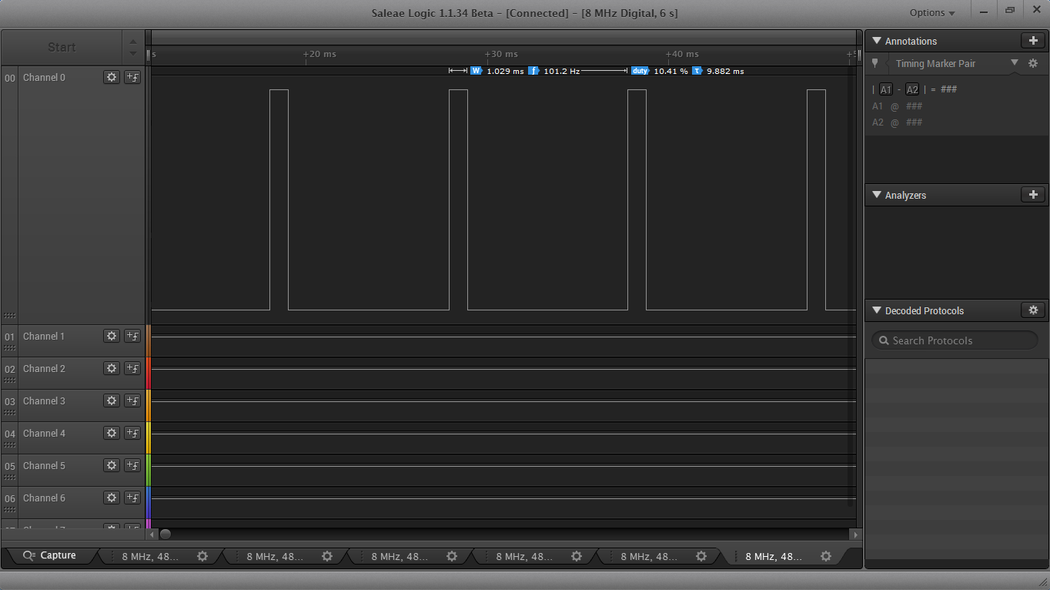Select the first '8 MHz, 48...' tab
The height and width of the screenshot is (590, 1050).
pyautogui.click(x=150, y=556)
